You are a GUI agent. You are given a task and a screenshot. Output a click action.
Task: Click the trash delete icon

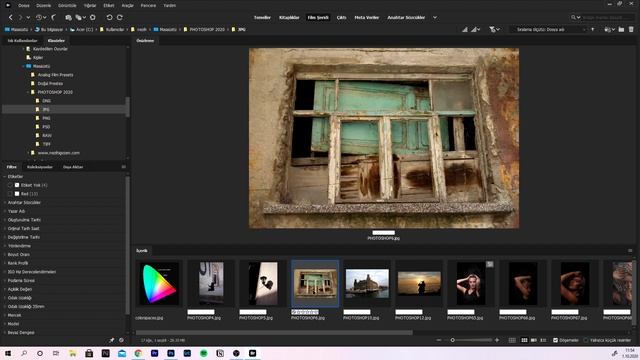tap(631, 29)
